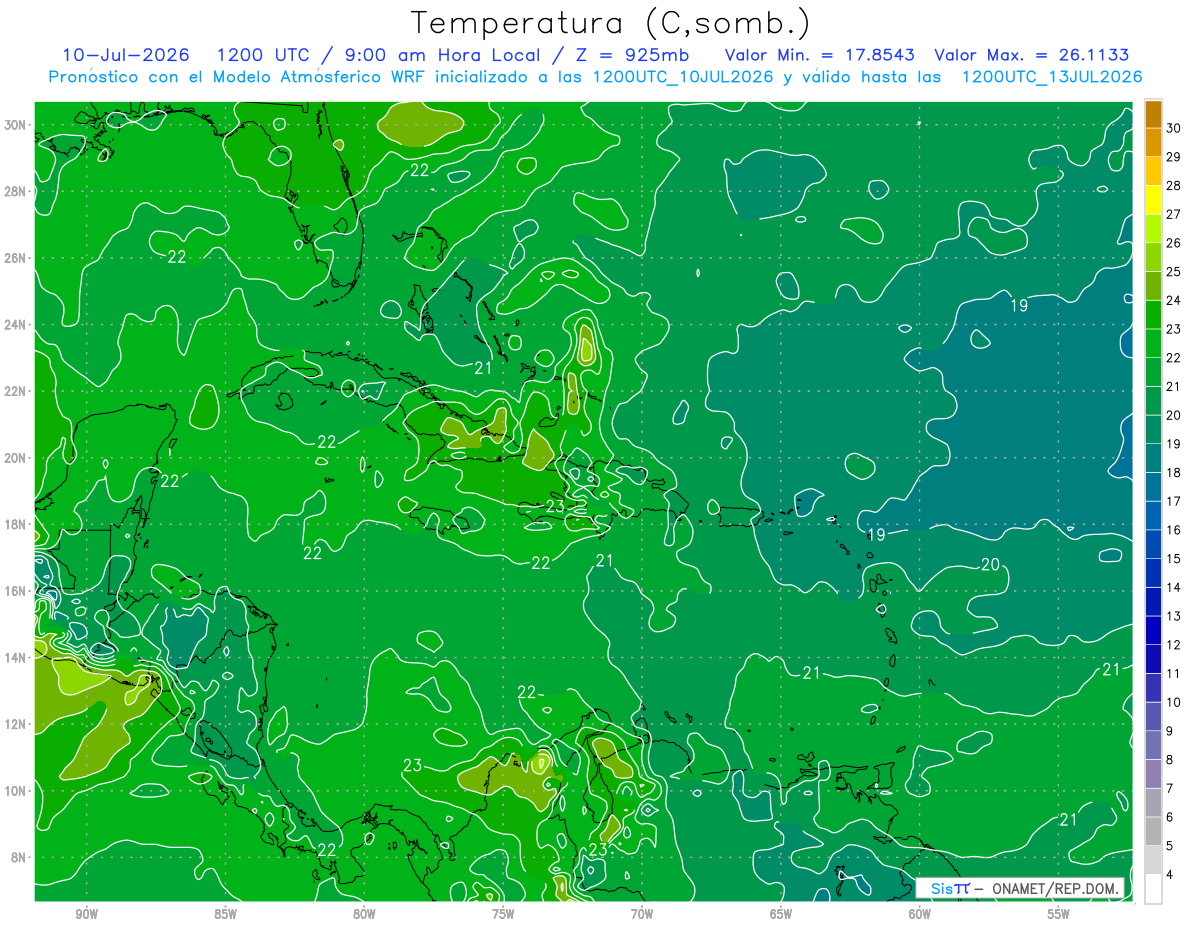Click the colorbar legend value '5'
1200x927 pixels.
(1170, 846)
